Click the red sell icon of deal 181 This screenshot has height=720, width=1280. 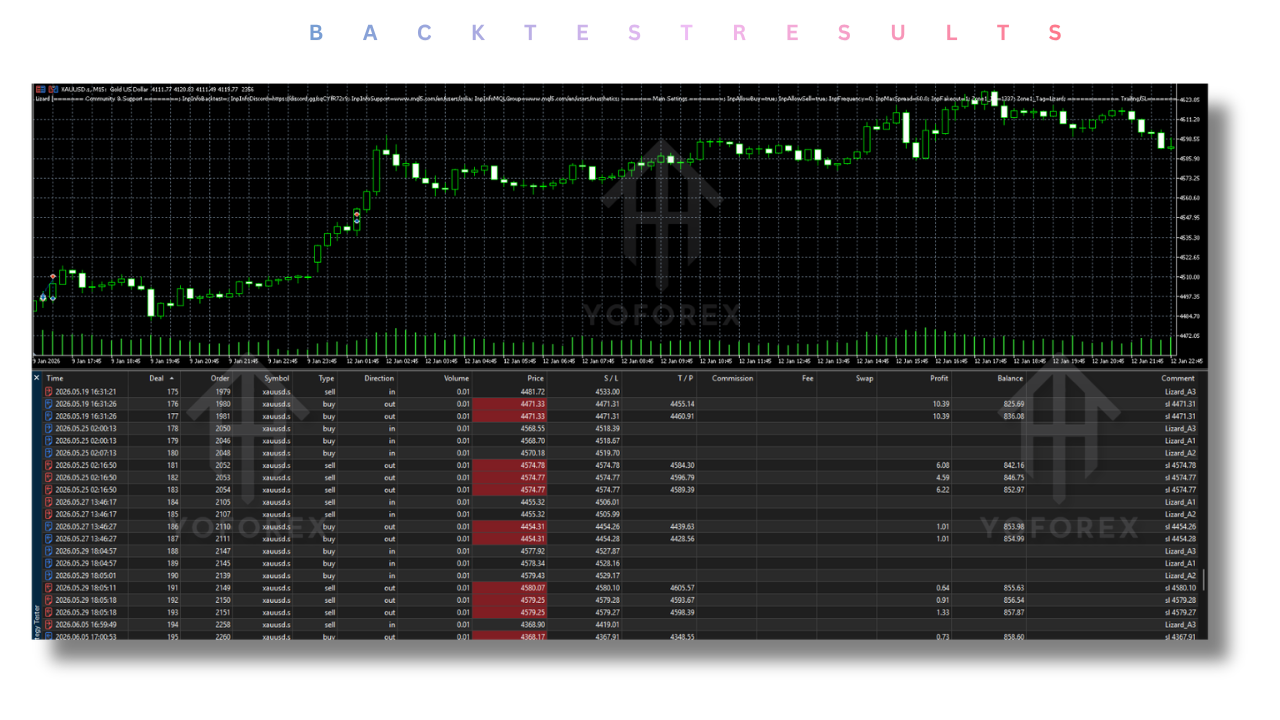point(49,465)
